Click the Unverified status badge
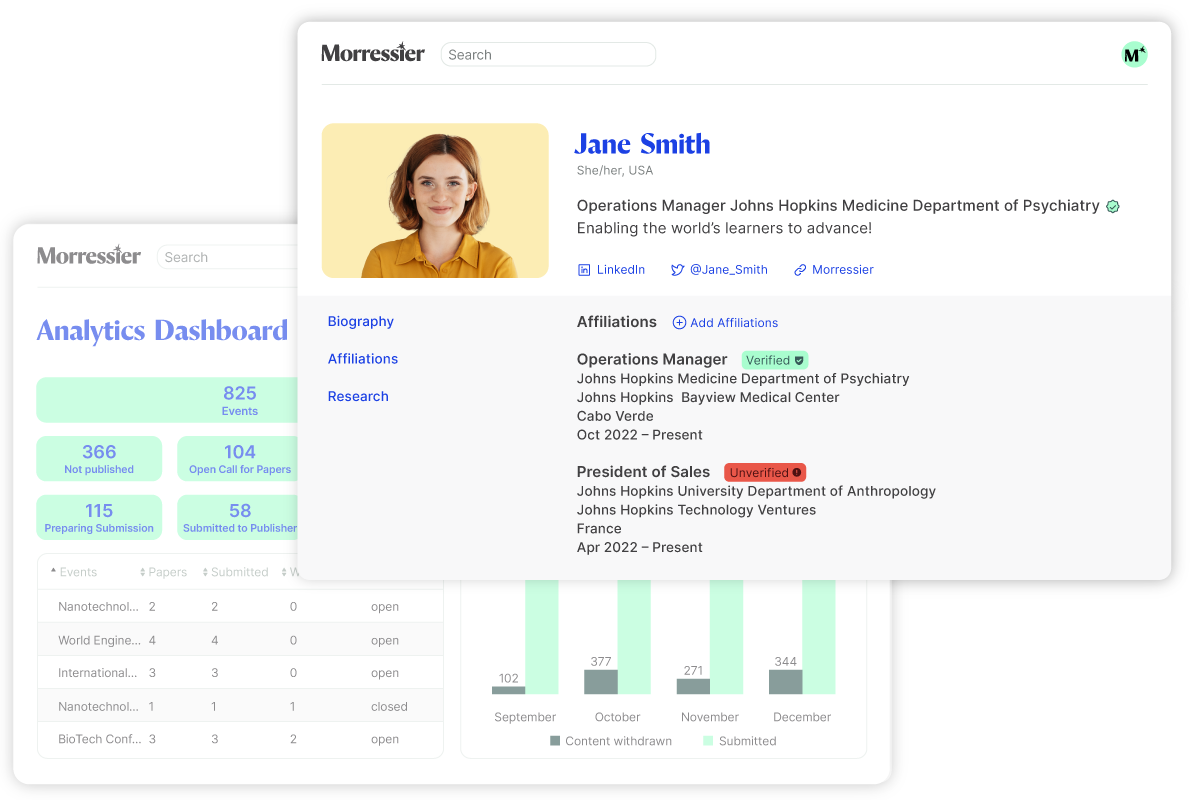Screen dimensions: 1200x800 (x=765, y=473)
